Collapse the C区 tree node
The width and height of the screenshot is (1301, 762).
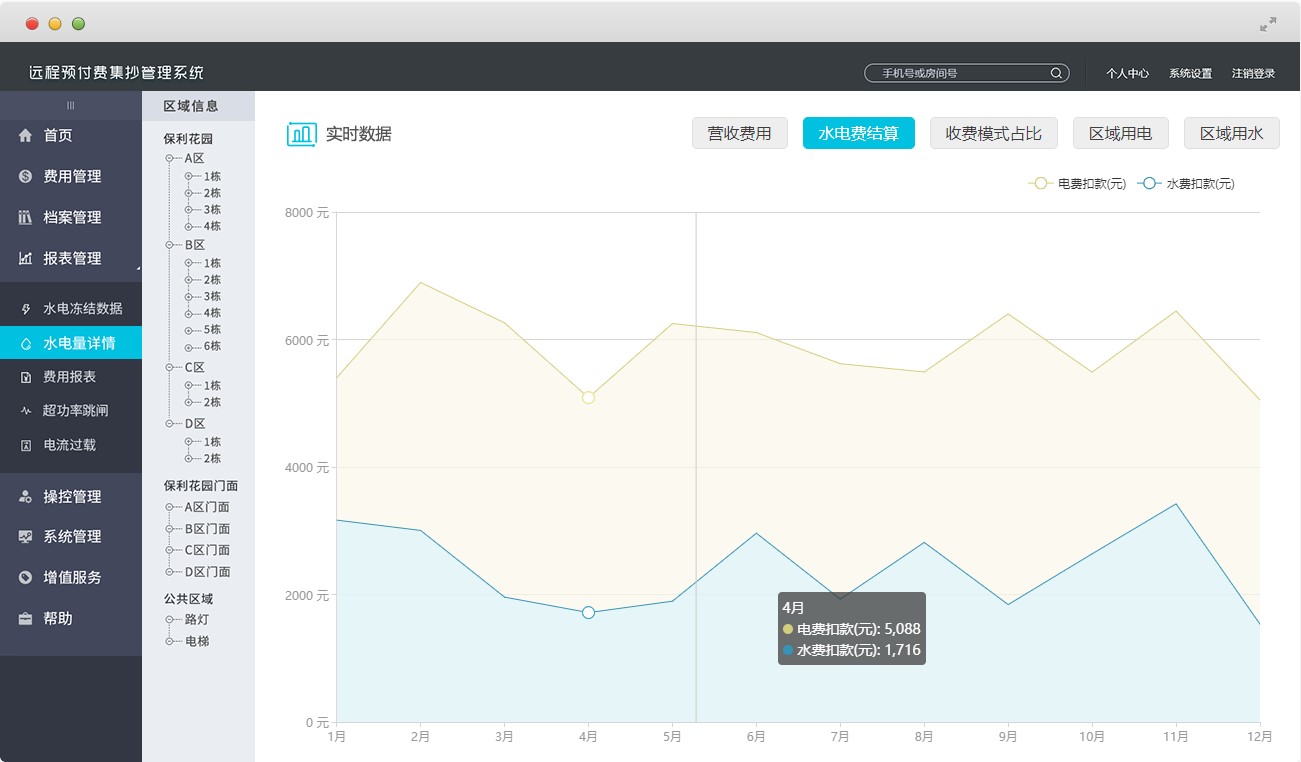[170, 367]
